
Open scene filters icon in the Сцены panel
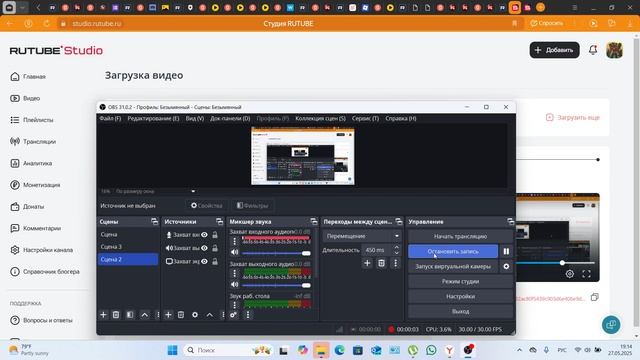[x=130, y=315]
